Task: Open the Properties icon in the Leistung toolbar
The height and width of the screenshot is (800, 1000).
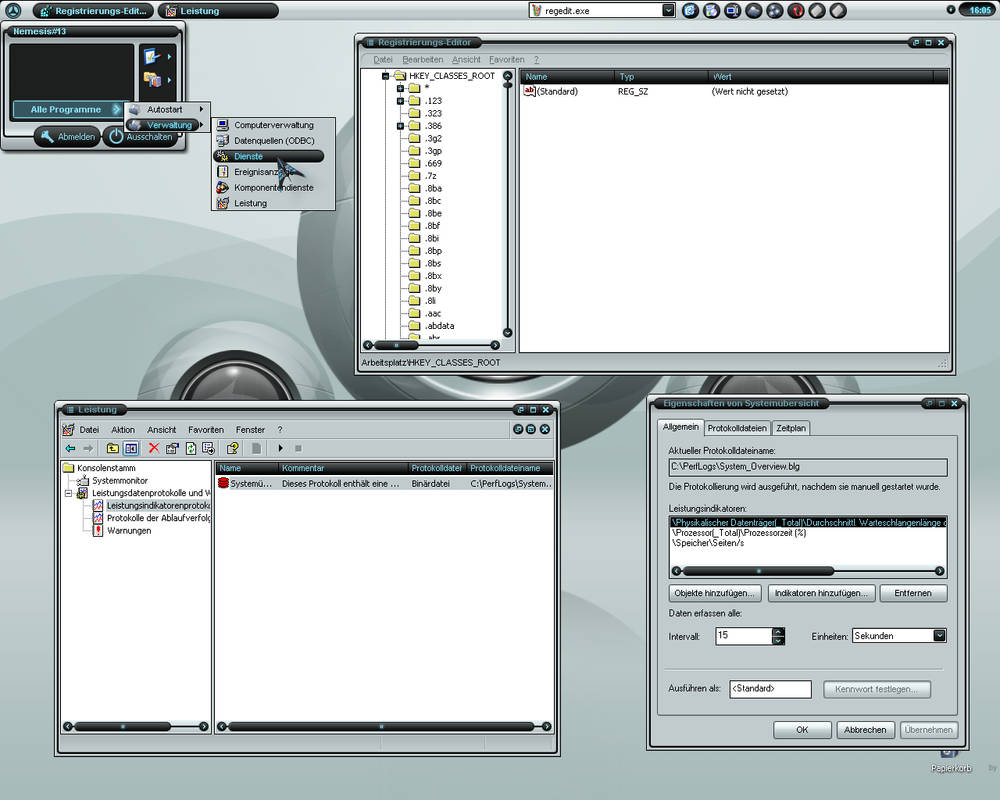Action: (x=173, y=448)
